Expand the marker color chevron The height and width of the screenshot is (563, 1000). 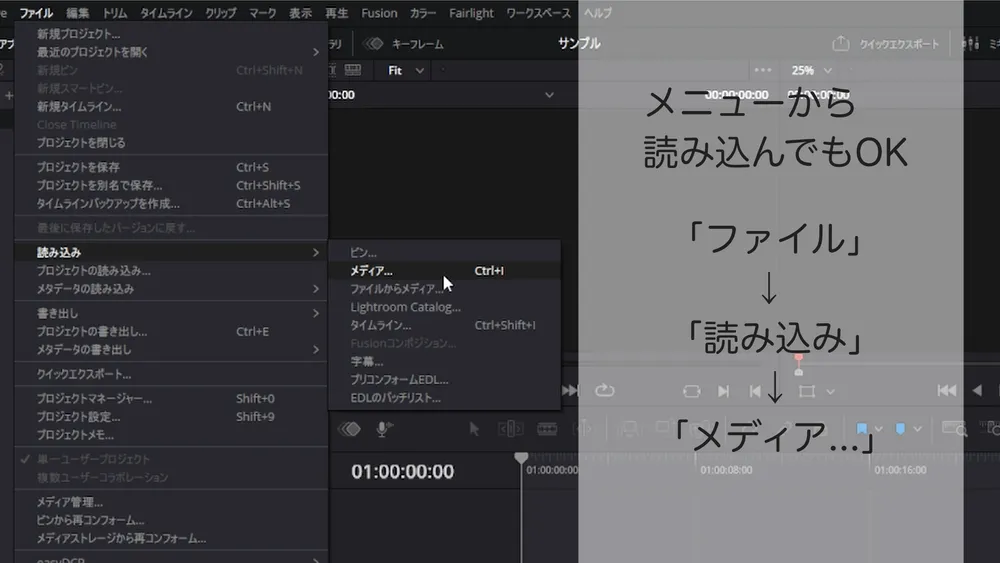click(x=917, y=429)
